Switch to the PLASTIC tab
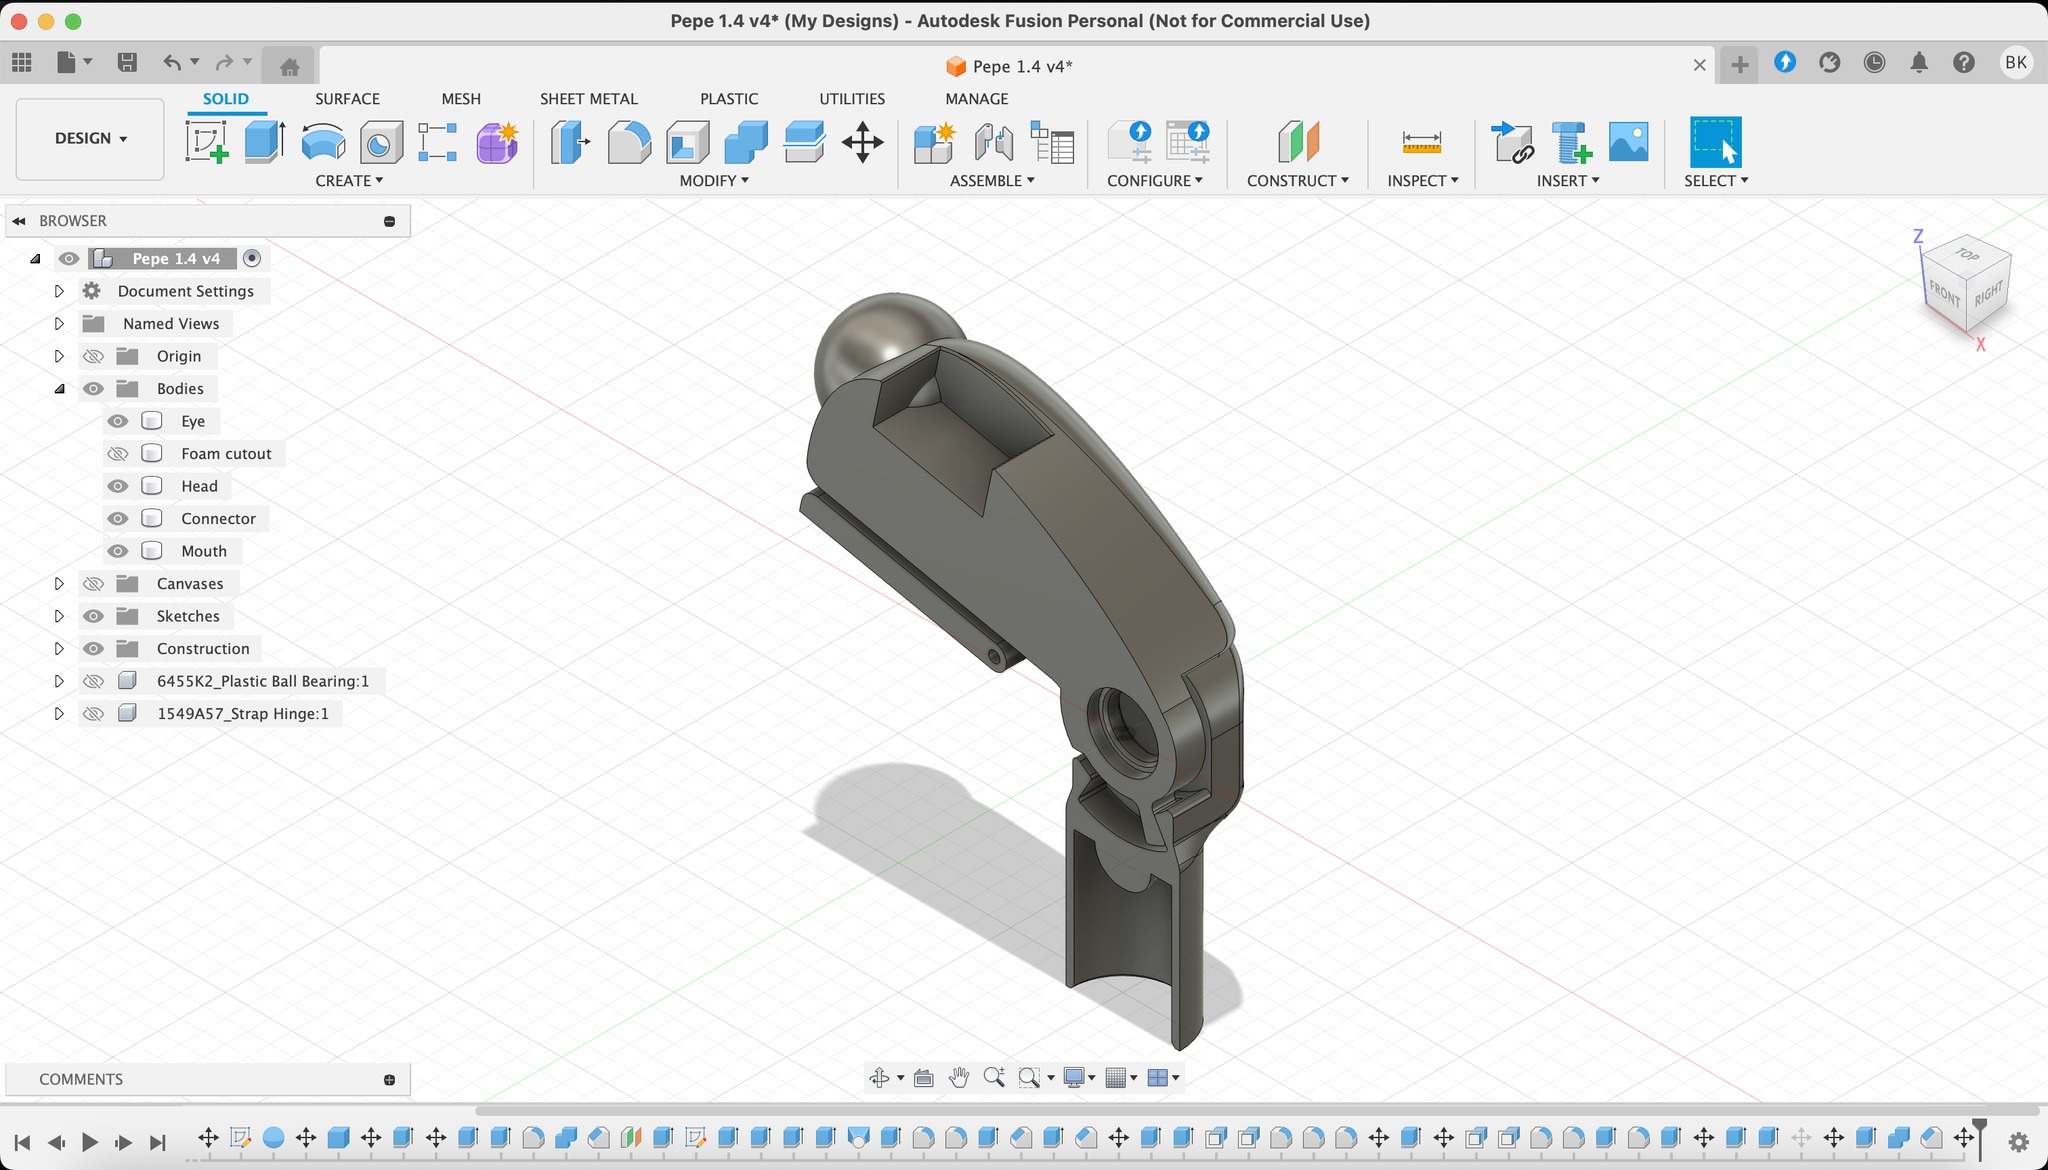Viewport: 2048px width, 1170px height. point(729,99)
